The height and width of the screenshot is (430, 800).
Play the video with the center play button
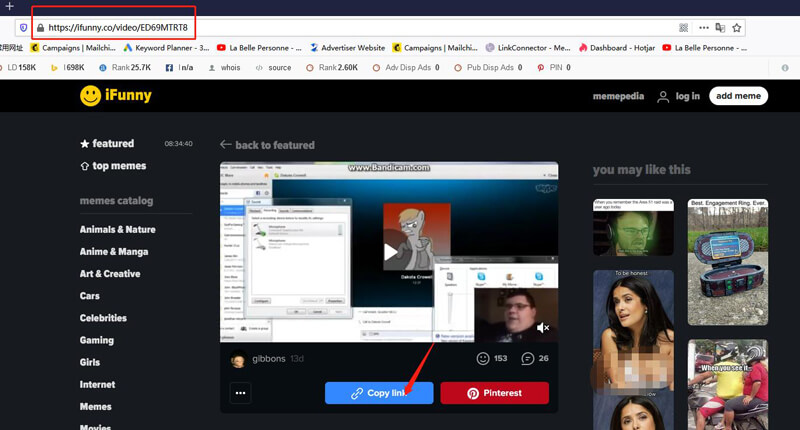tap(390, 251)
